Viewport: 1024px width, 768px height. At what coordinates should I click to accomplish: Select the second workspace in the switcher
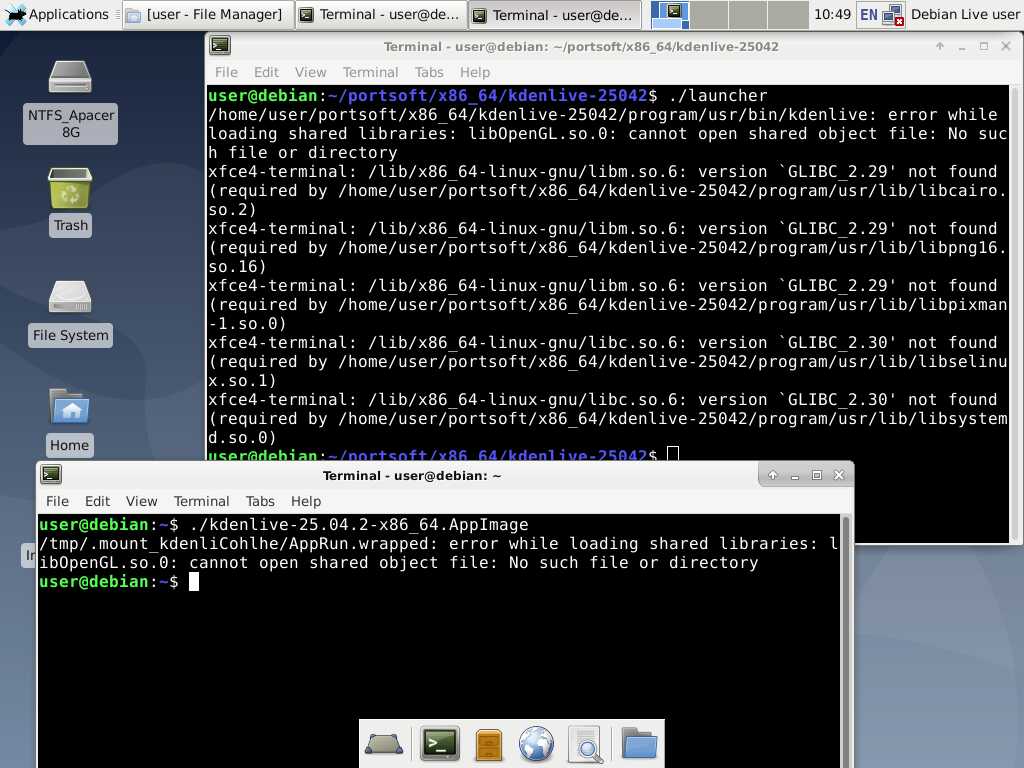click(x=709, y=14)
